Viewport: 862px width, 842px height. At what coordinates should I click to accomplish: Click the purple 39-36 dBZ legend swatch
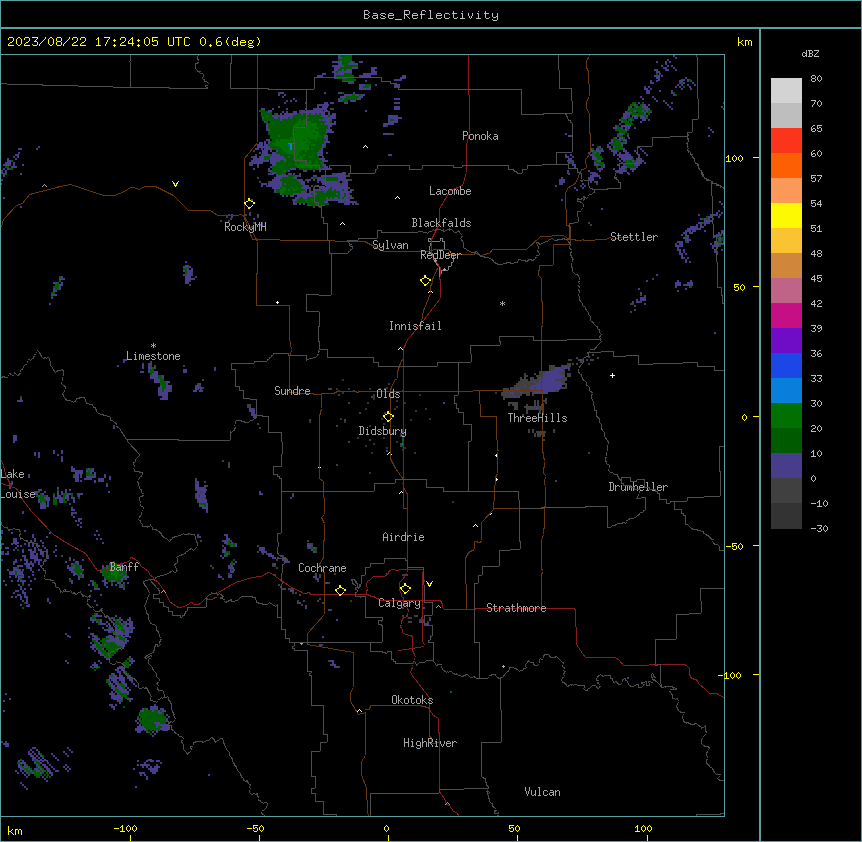tap(786, 341)
